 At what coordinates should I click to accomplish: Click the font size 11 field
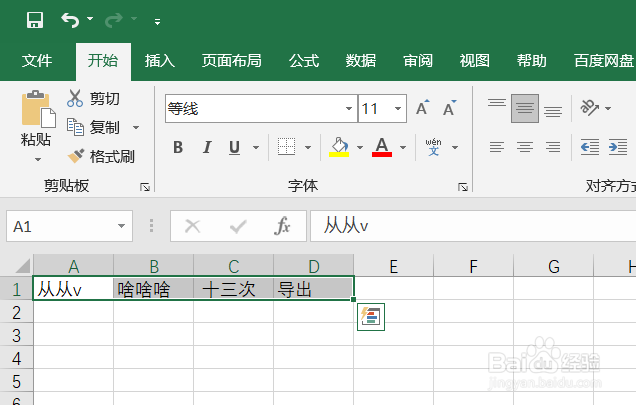[375, 108]
